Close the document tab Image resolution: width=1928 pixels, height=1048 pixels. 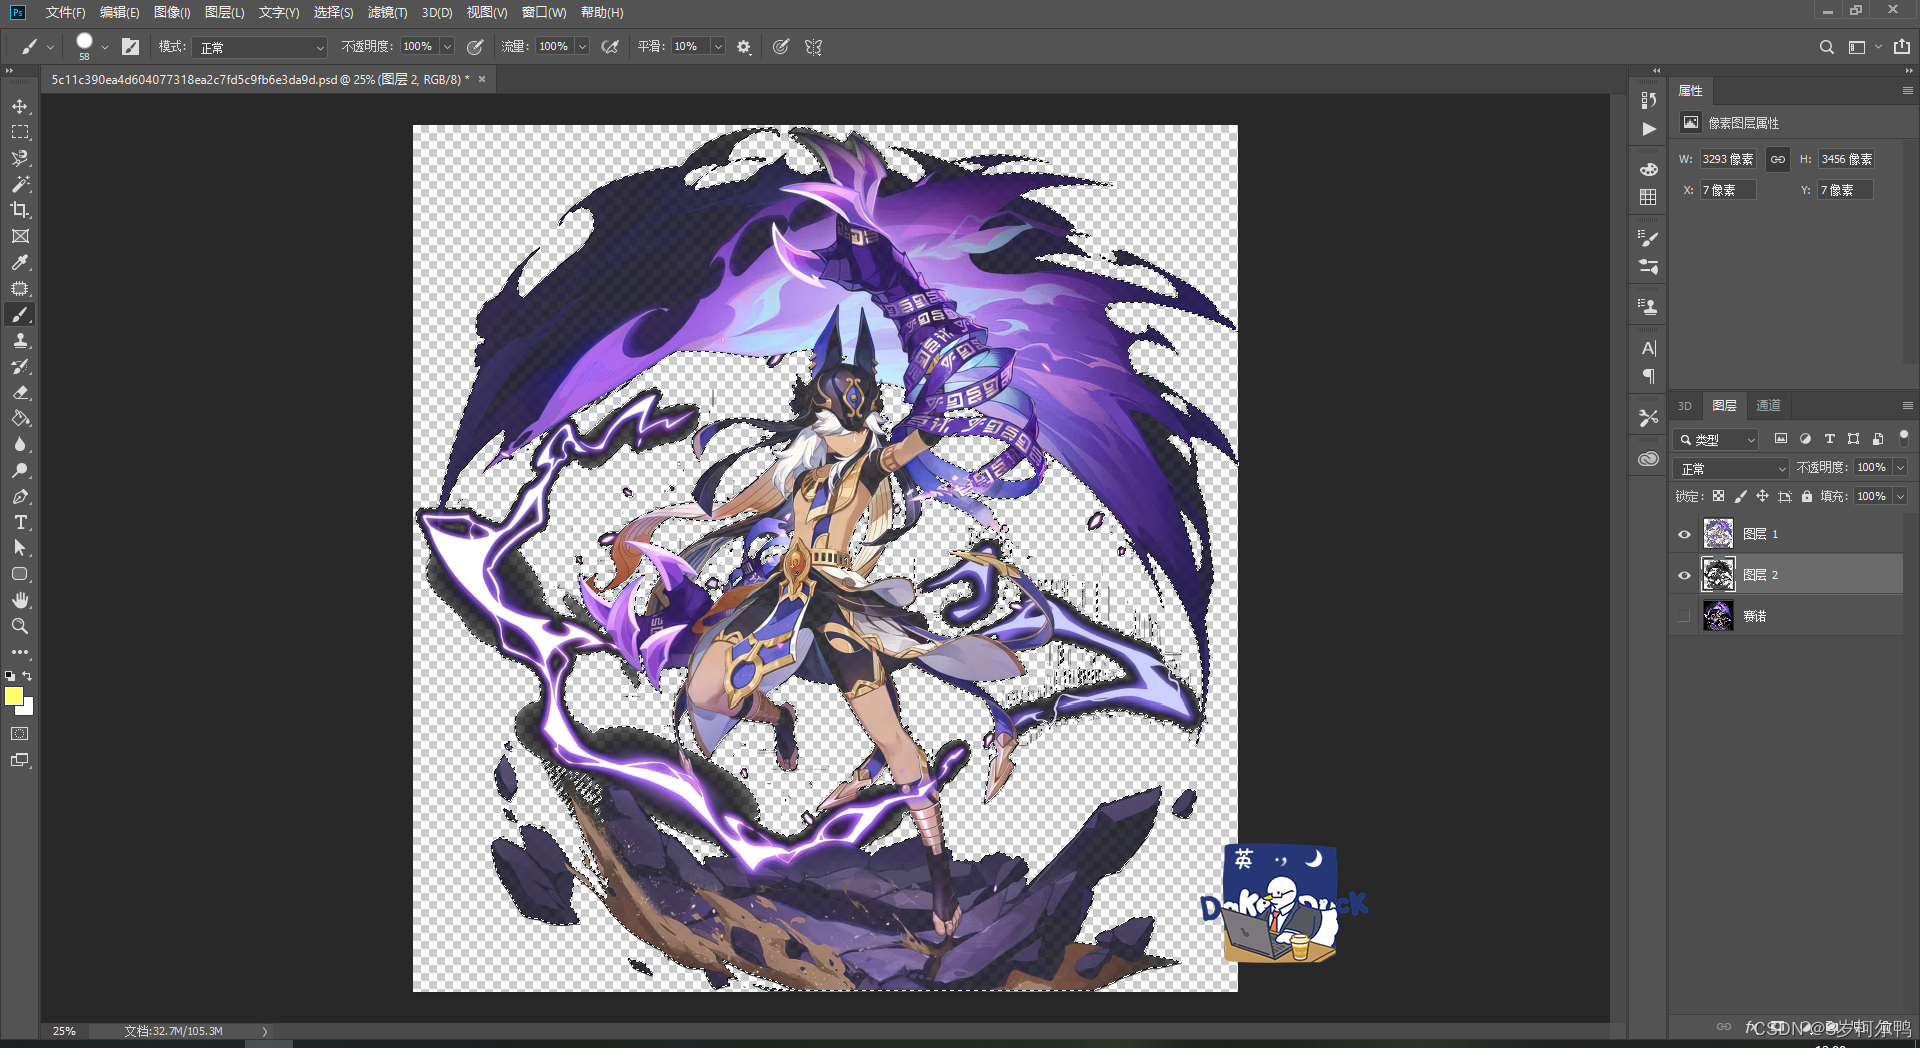pyautogui.click(x=482, y=79)
